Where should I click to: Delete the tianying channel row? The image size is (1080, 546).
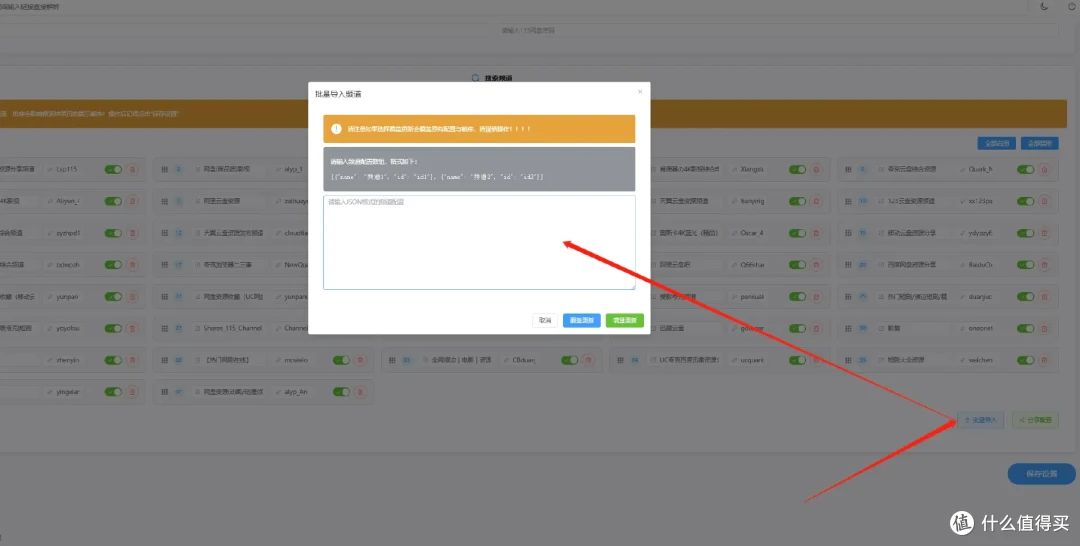pyautogui.click(x=816, y=201)
